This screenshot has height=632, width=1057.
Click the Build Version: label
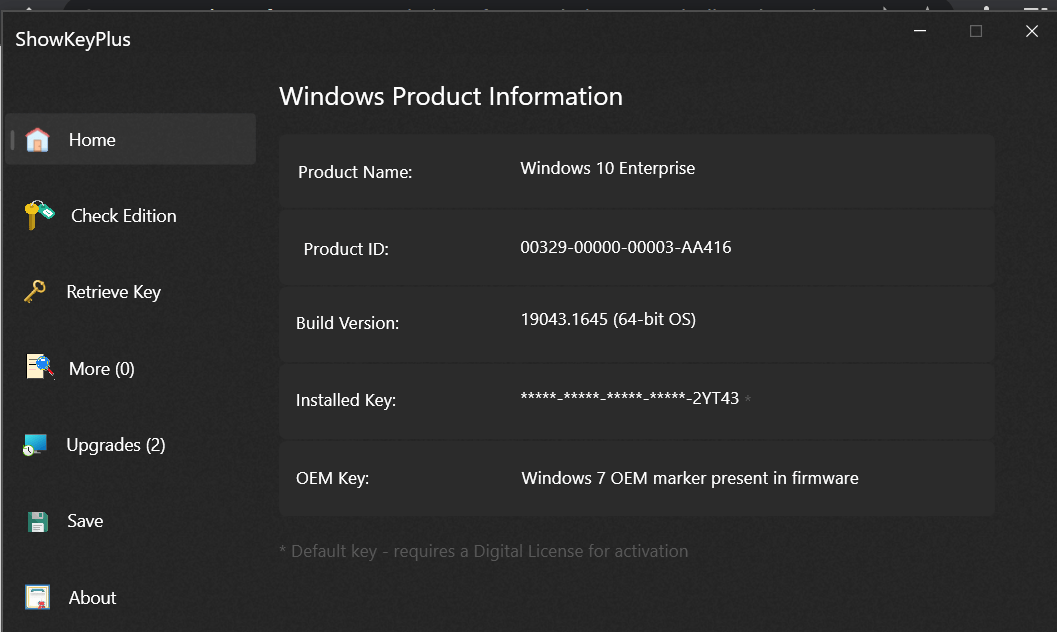point(348,323)
